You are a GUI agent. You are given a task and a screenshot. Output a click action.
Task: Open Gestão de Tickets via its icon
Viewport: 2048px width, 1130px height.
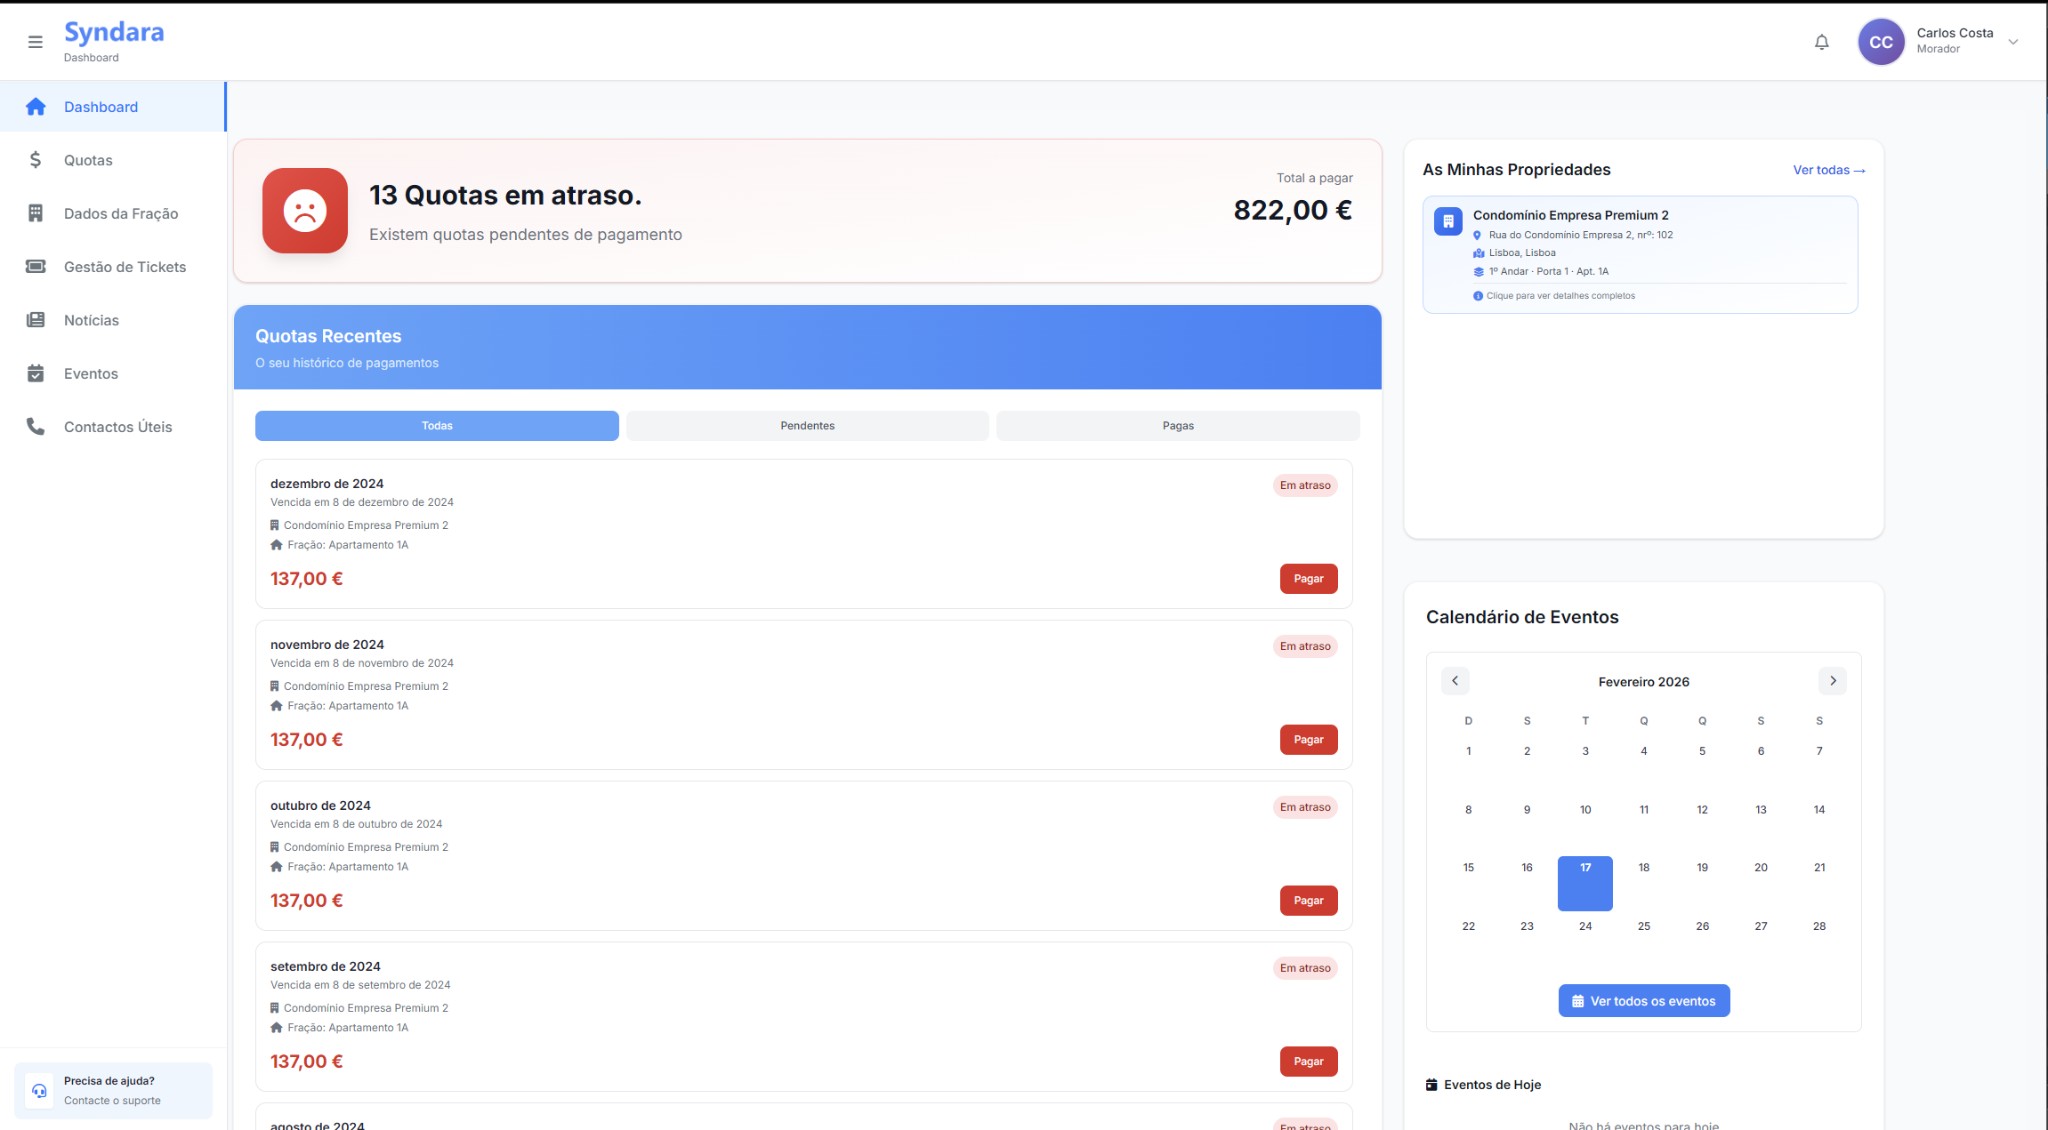(x=36, y=266)
